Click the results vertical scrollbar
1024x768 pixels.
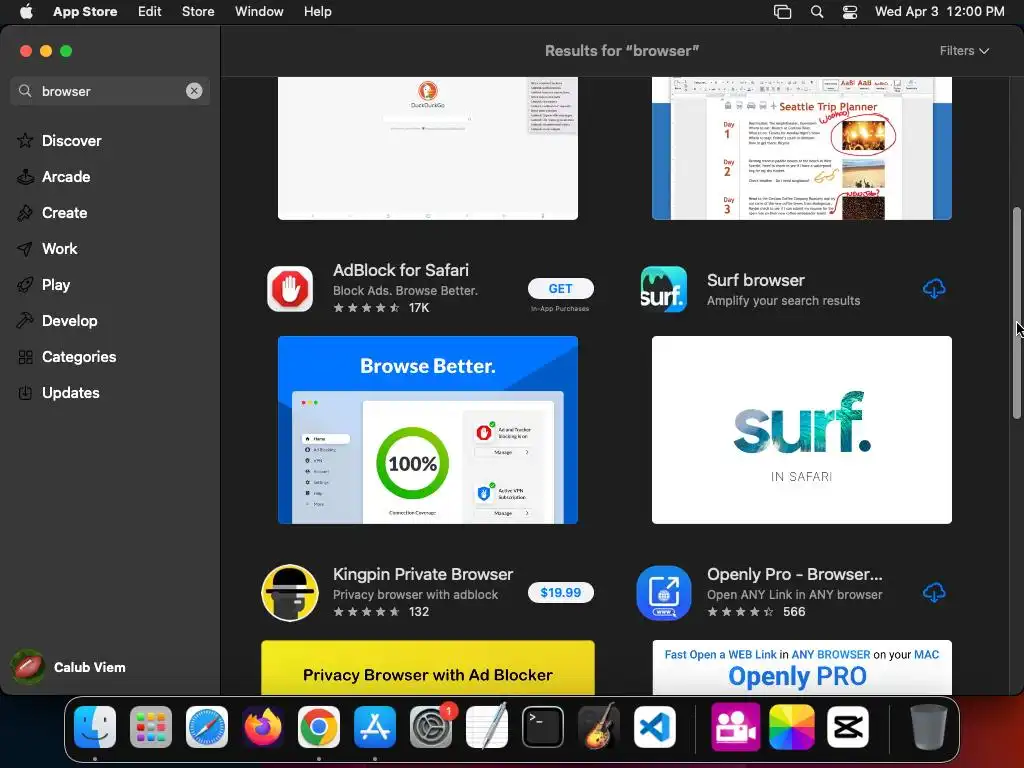point(1017,313)
